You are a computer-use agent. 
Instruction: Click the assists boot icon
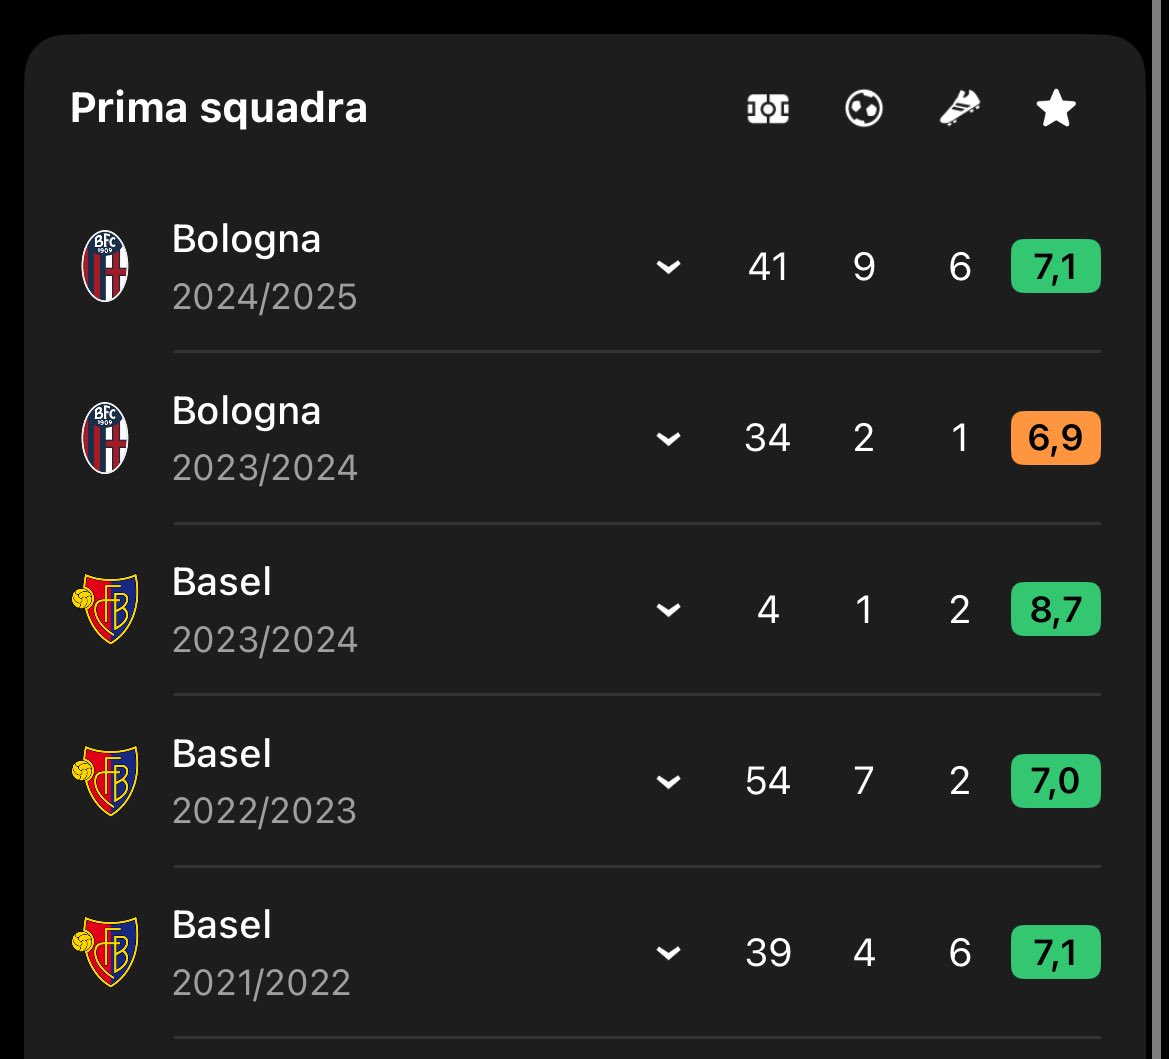(960, 108)
